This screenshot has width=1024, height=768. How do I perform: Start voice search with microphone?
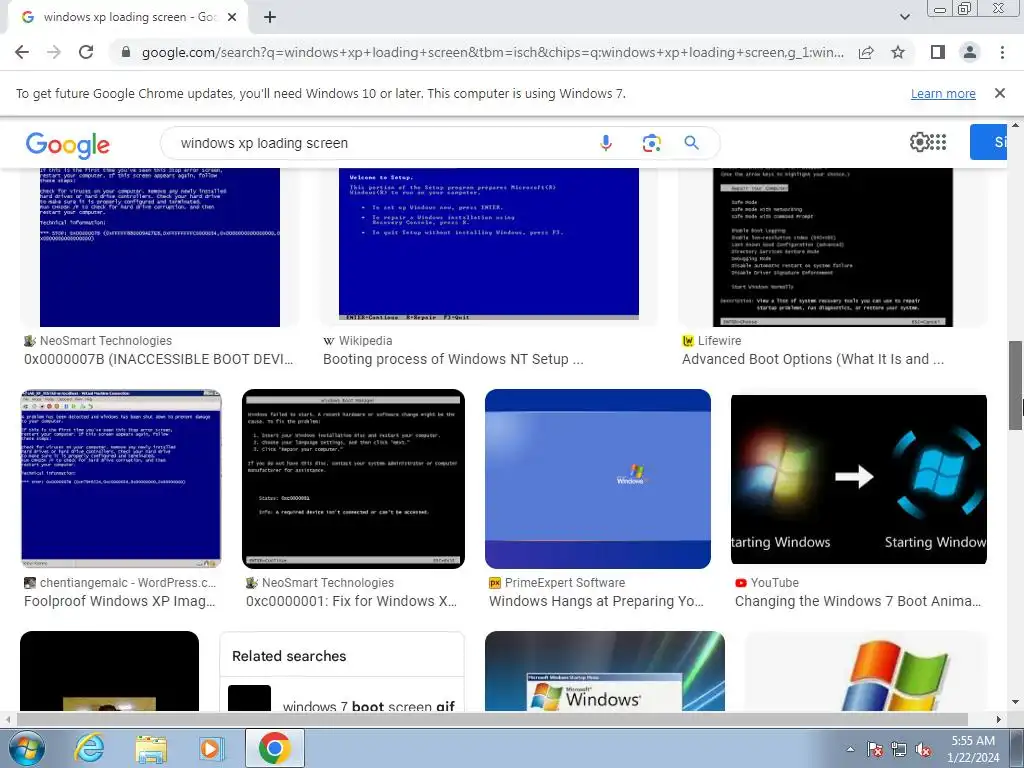pos(606,143)
